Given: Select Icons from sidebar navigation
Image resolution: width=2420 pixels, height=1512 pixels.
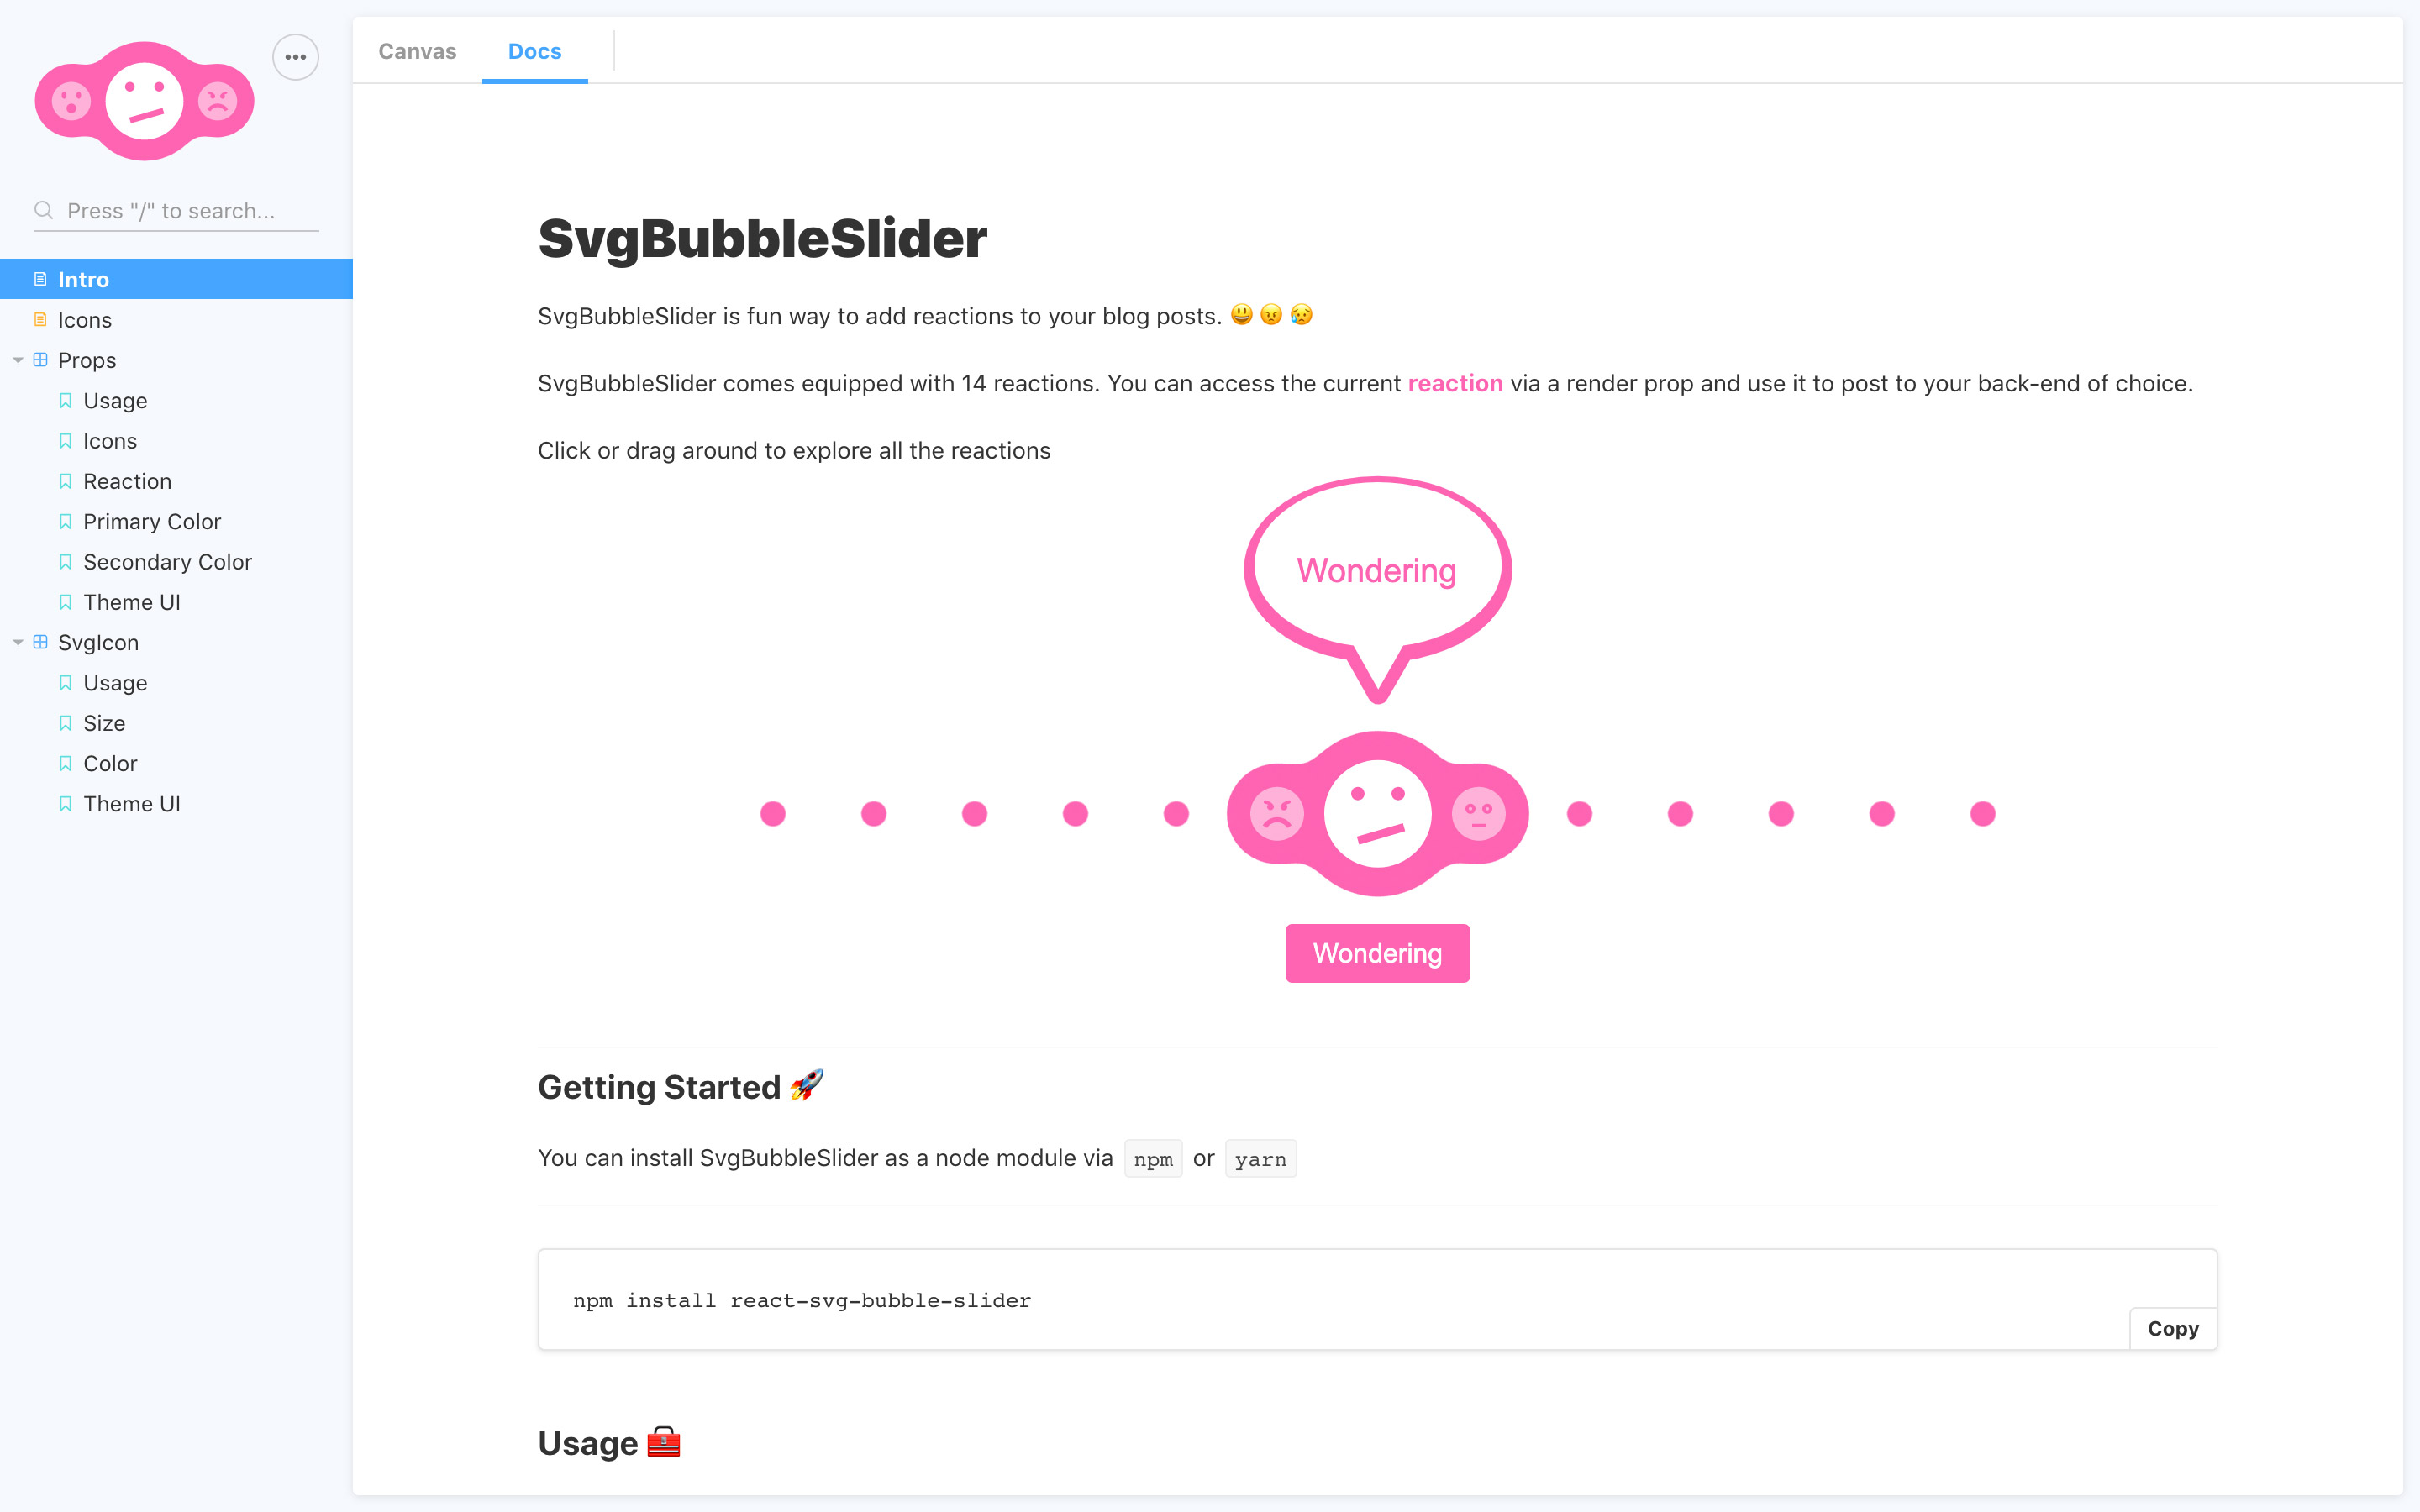Looking at the screenshot, I should pyautogui.click(x=86, y=318).
